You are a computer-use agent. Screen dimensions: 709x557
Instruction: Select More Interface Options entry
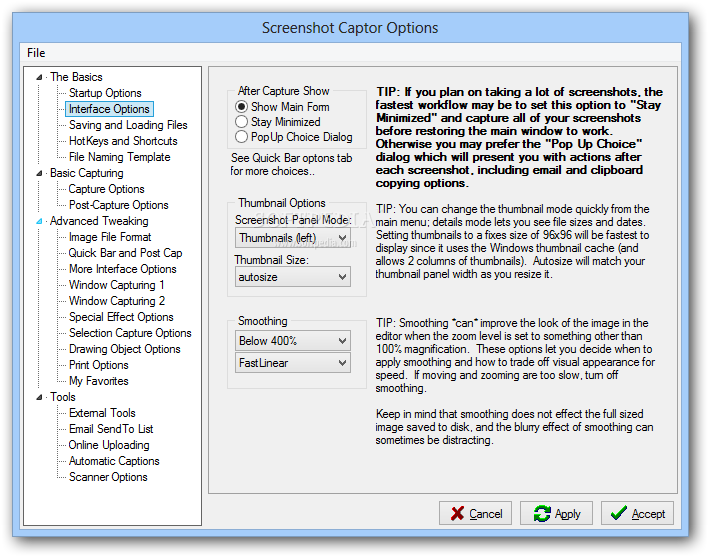click(x=123, y=269)
